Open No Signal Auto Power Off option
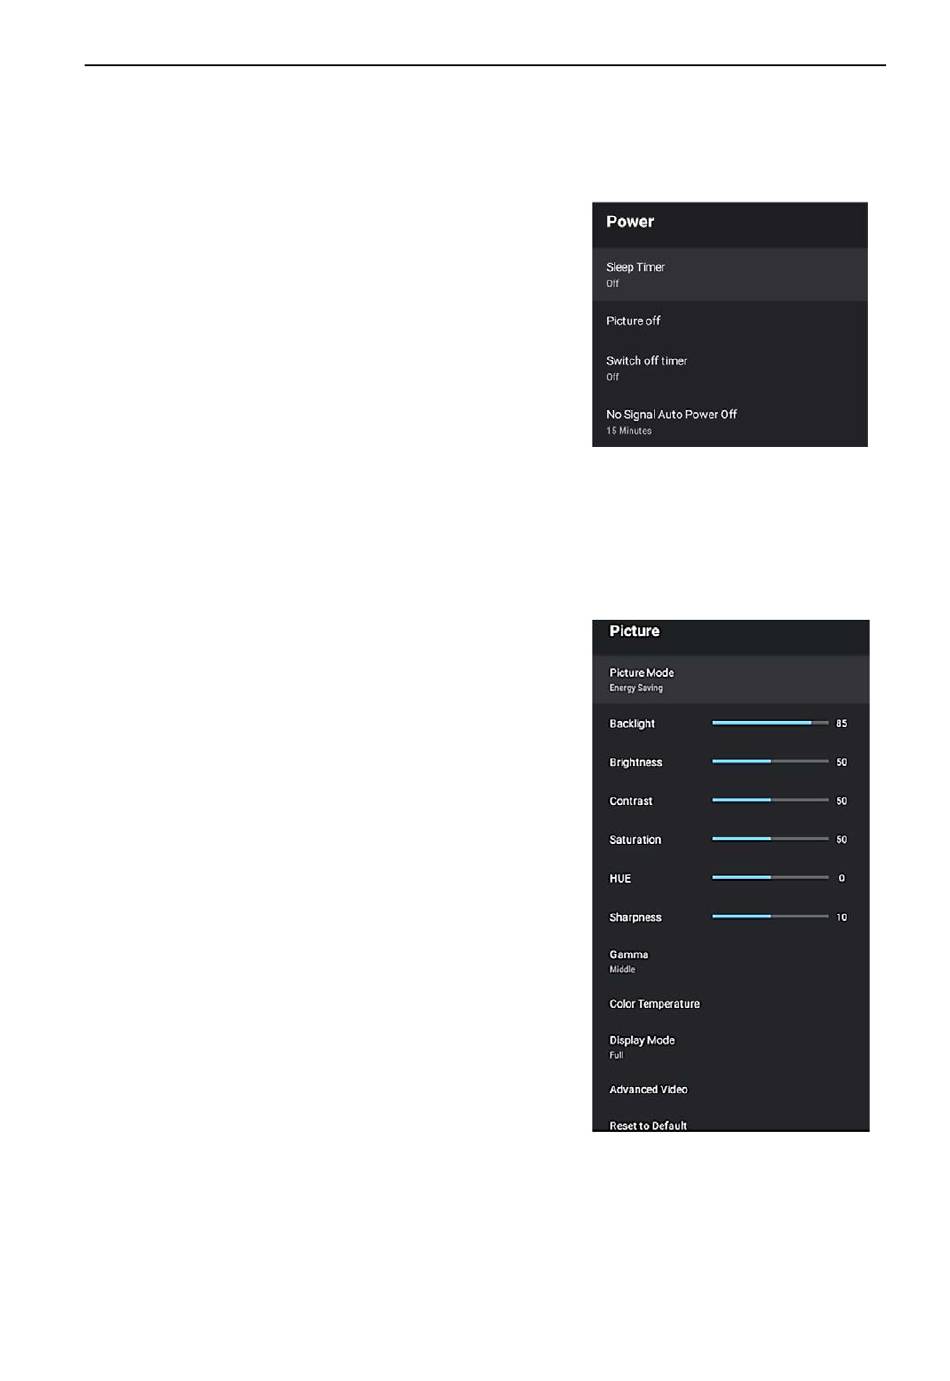 click(x=729, y=421)
